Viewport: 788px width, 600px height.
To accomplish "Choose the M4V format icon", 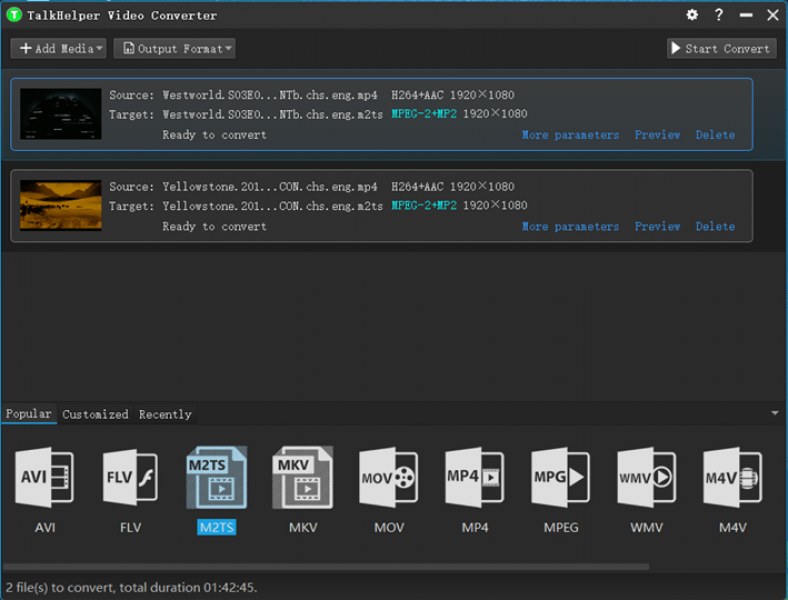I will [x=732, y=479].
